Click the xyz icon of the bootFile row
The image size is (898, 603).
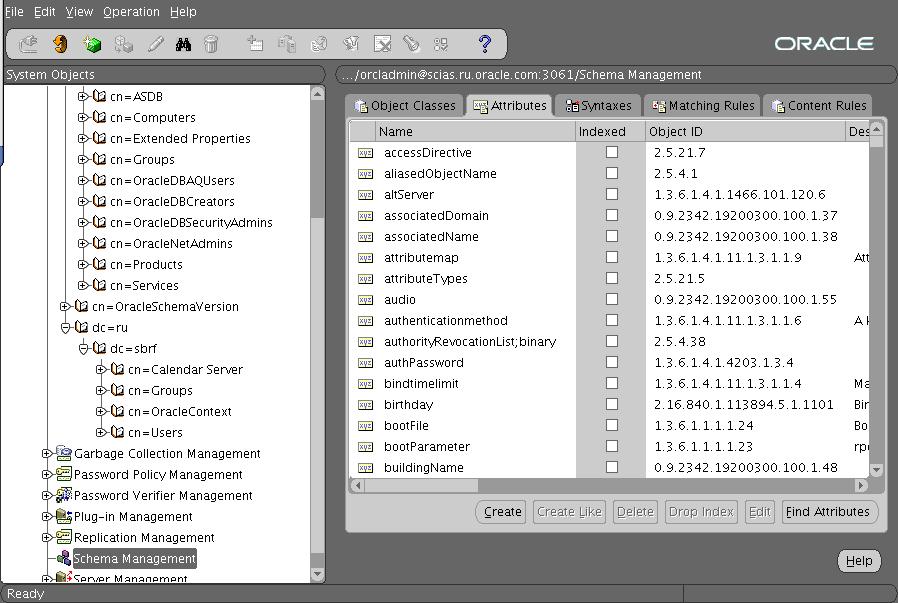(365, 426)
